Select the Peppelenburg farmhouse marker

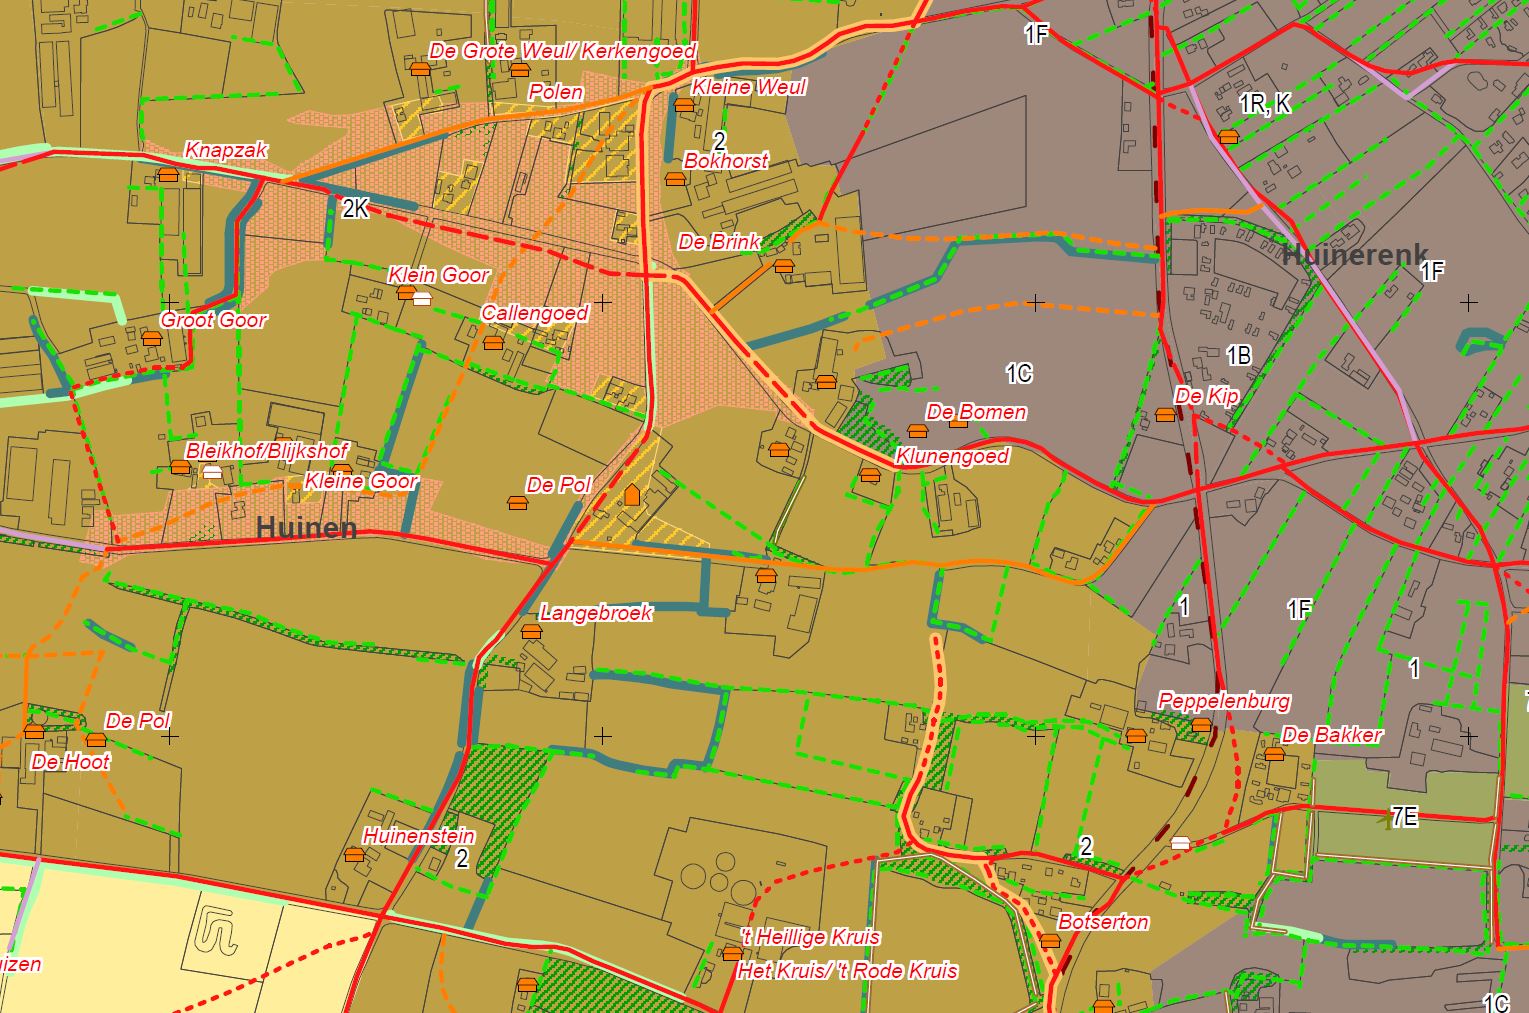coord(1202,725)
